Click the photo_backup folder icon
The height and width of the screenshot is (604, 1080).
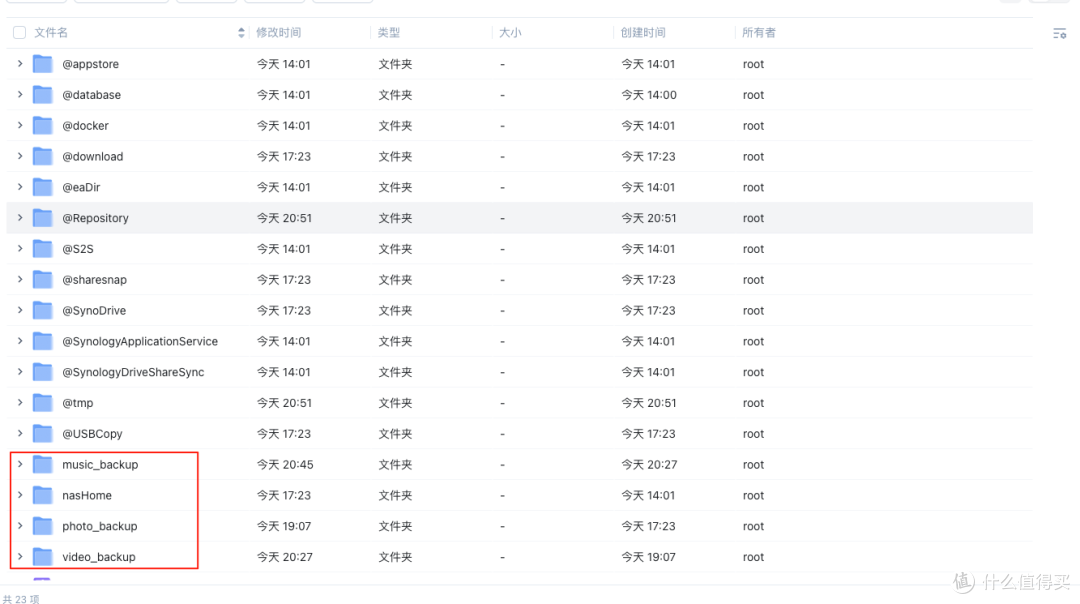tap(42, 526)
